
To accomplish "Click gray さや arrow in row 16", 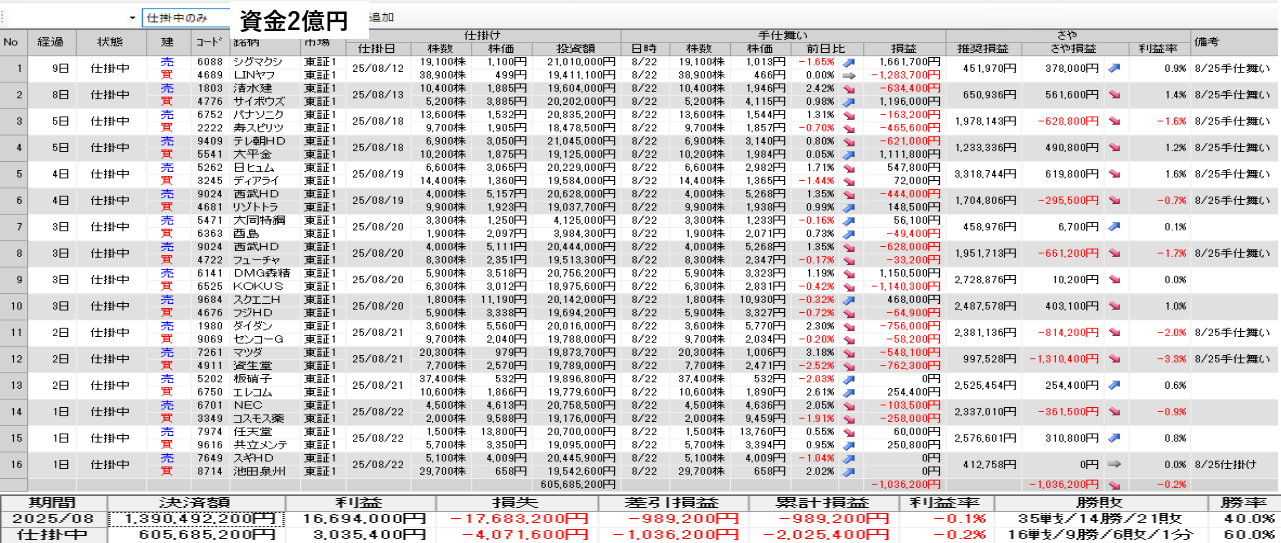I will pyautogui.click(x=1113, y=464).
